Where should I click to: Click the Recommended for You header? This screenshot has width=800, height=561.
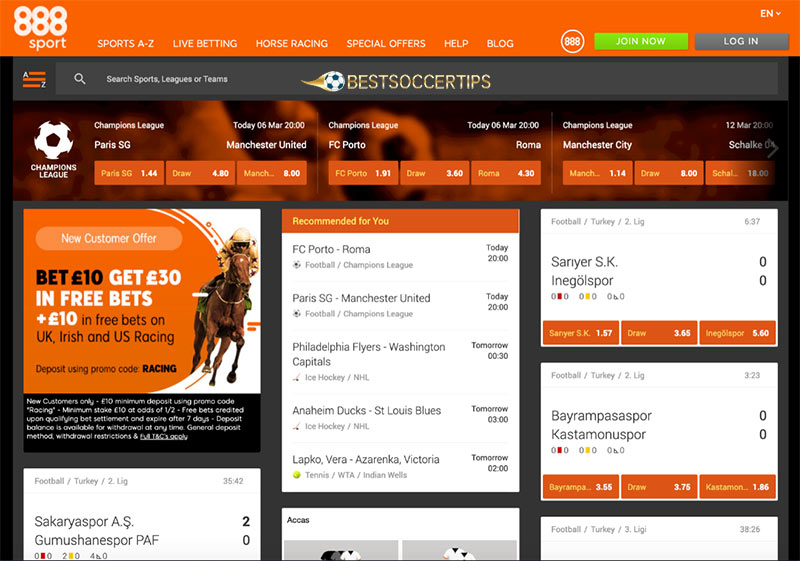pyautogui.click(x=400, y=221)
